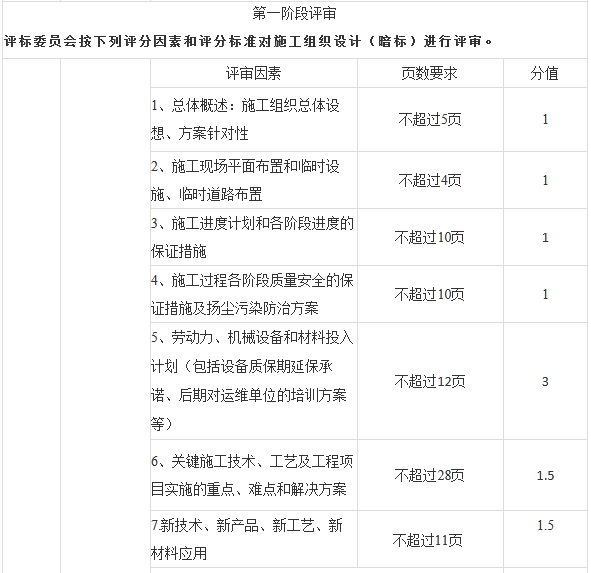This screenshot has height=573, width=591.
Task: Select the cell '7新技术、新产品、新工艺、新材料应用'
Action: (253, 539)
